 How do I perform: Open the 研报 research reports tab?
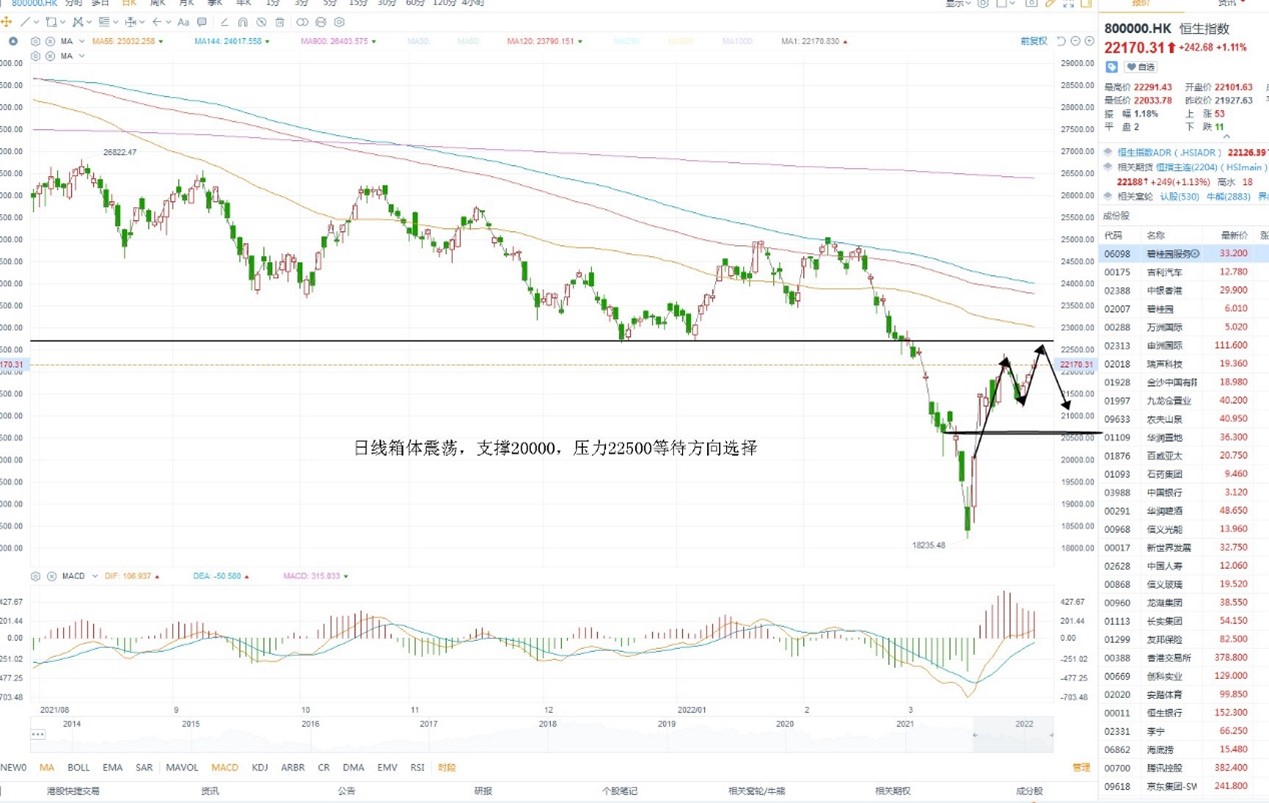coord(483,791)
